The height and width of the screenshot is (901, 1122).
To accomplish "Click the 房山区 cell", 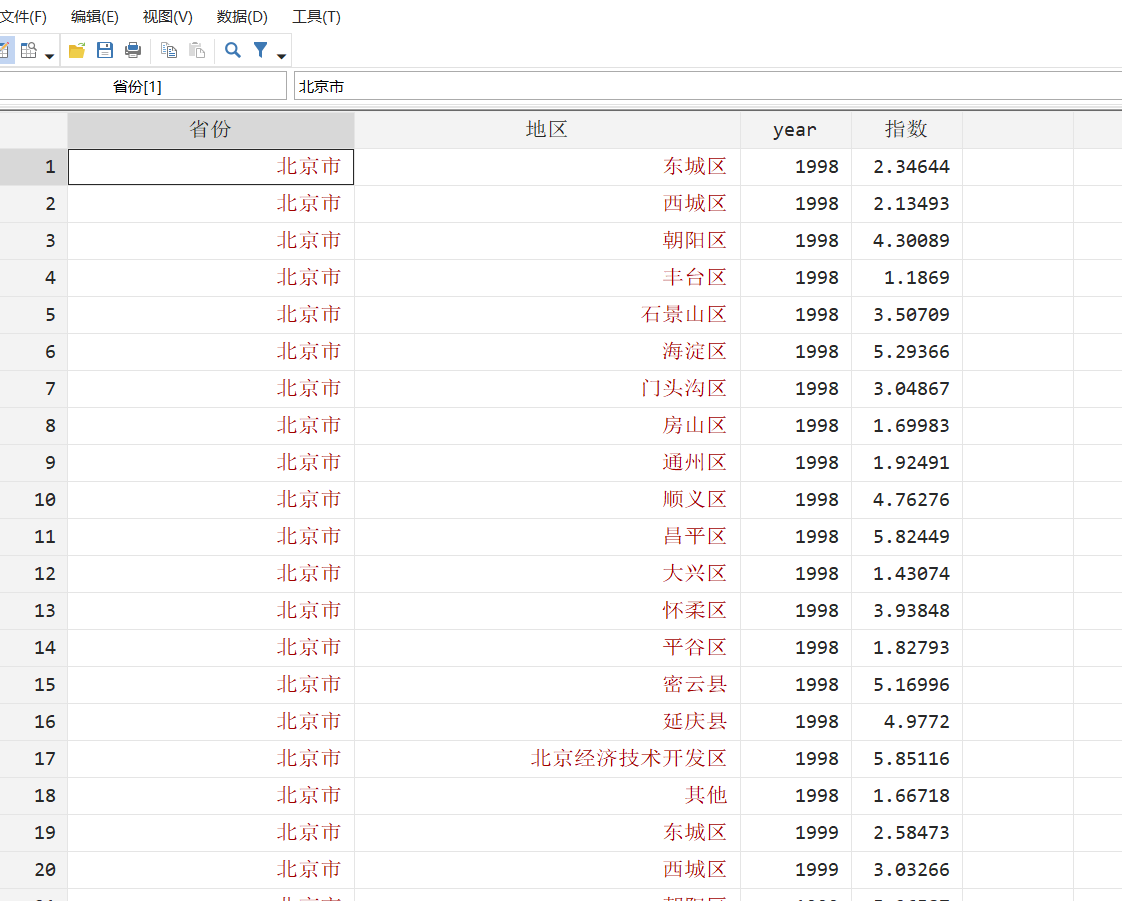I will (x=547, y=426).
